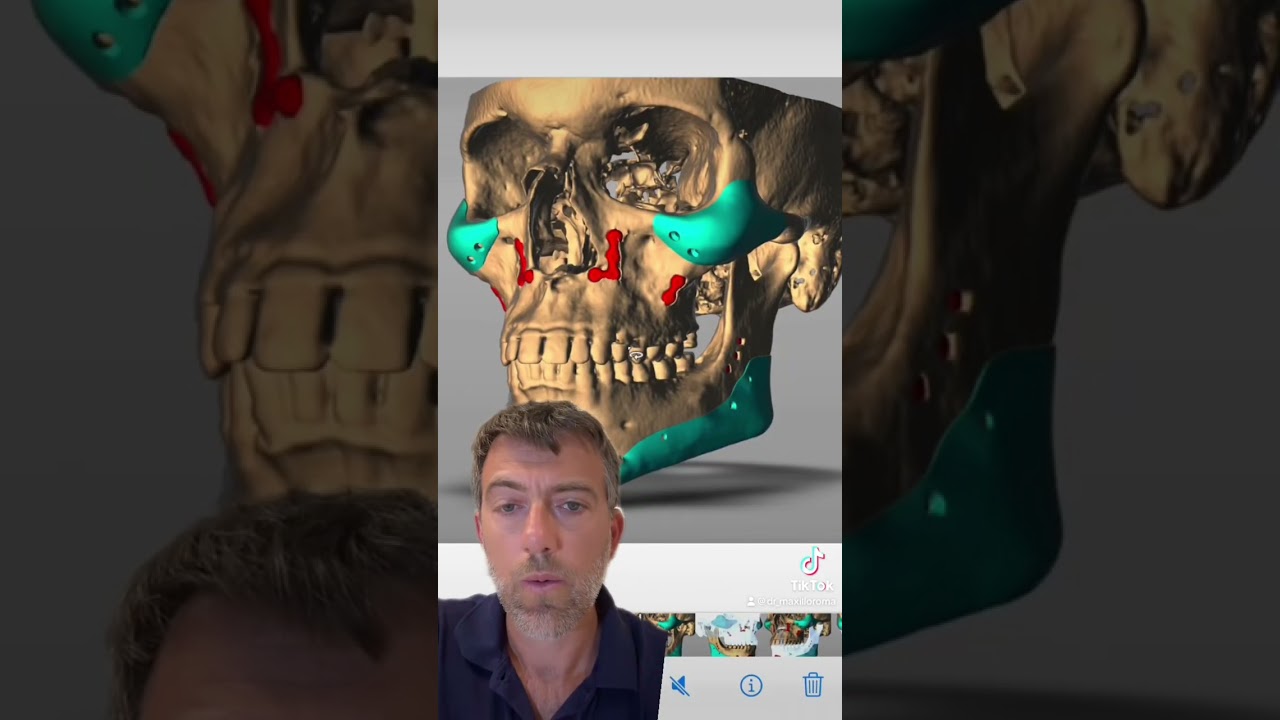Viewport: 1280px width, 720px height.
Task: Open photo info with the circled i icon
Action: 751,685
